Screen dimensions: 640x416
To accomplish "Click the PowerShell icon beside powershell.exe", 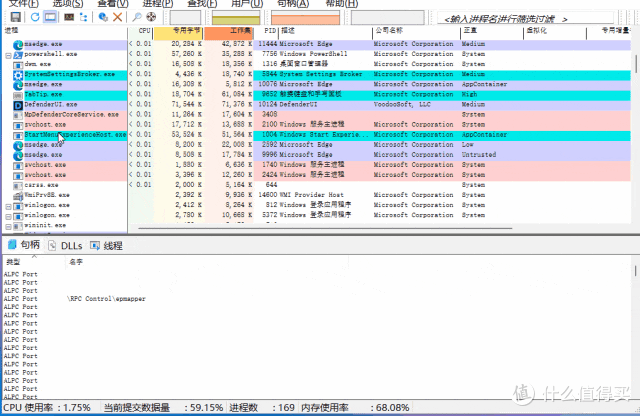I will click(18, 55).
